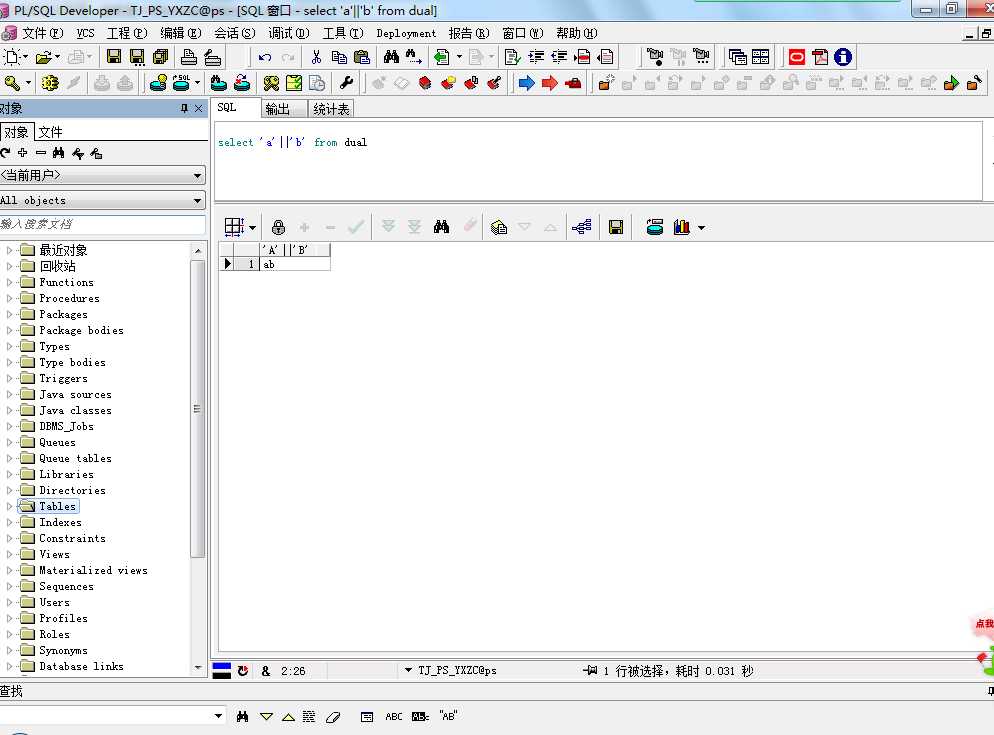
Task: Click the Rollback red arrow icon
Action: pyautogui.click(x=550, y=82)
